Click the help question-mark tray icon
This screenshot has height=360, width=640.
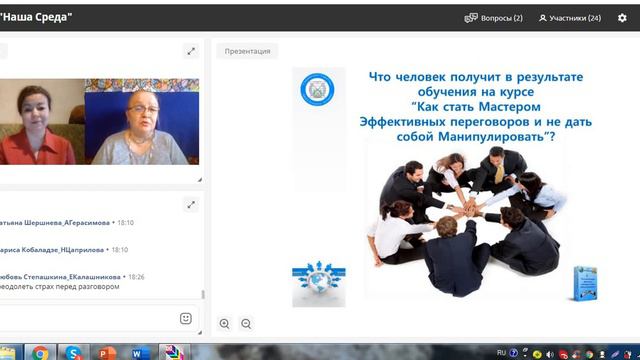point(513,353)
